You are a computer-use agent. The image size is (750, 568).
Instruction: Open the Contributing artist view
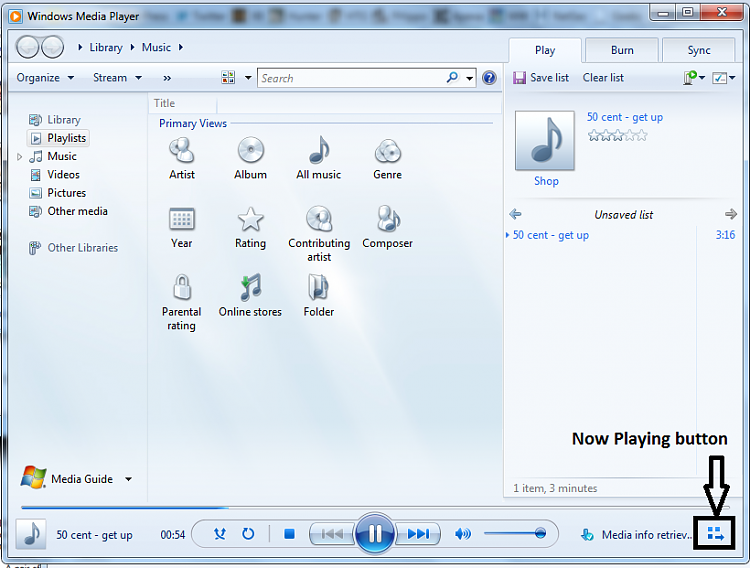[319, 234]
